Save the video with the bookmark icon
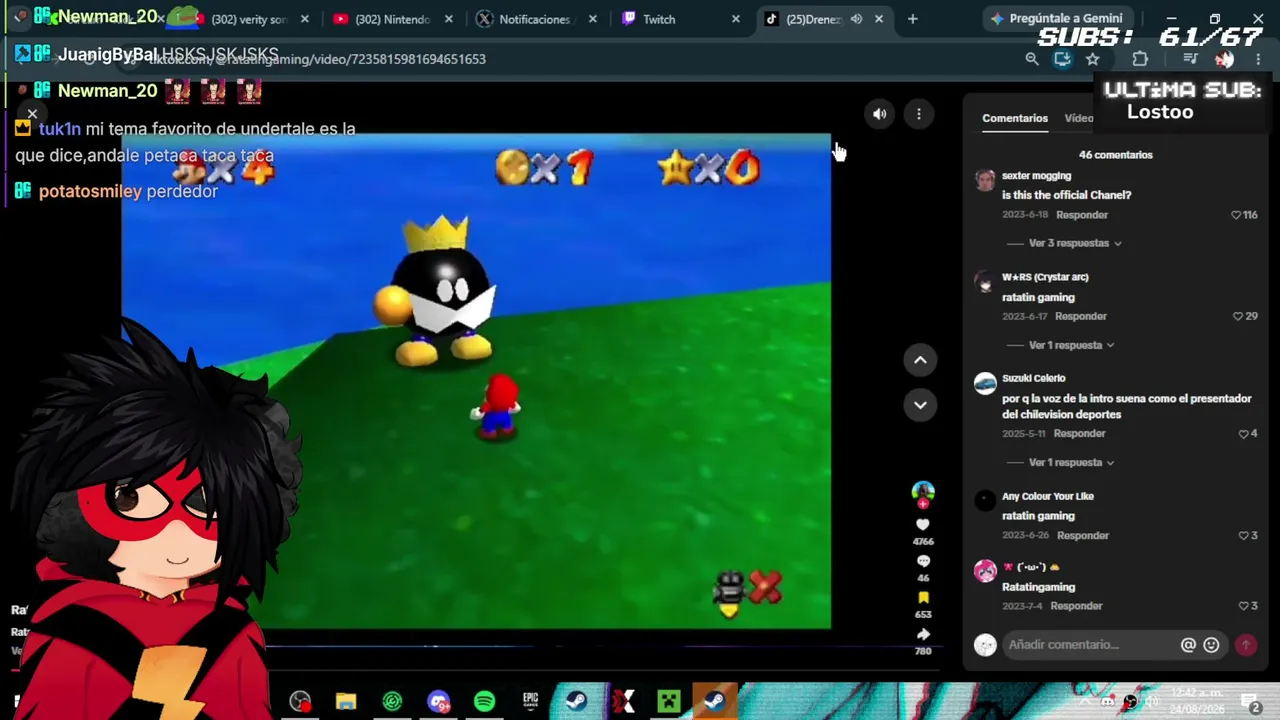1280x720 pixels. pos(923,598)
